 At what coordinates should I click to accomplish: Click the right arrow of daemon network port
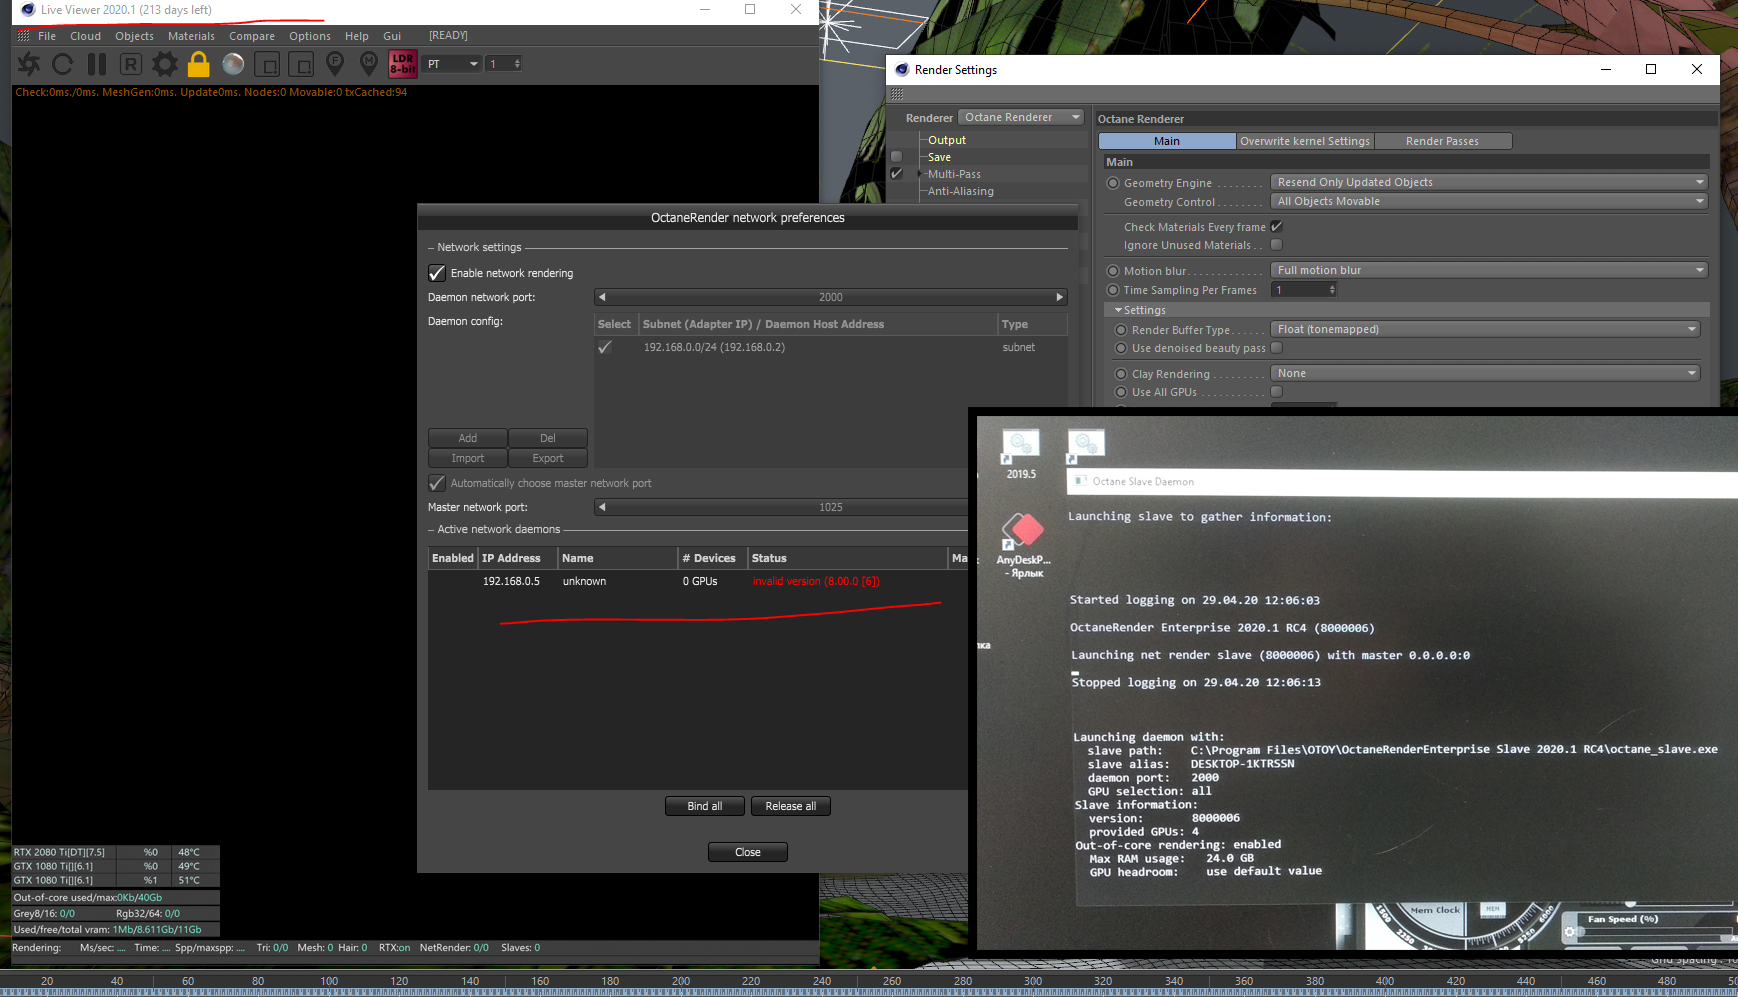click(x=1060, y=297)
